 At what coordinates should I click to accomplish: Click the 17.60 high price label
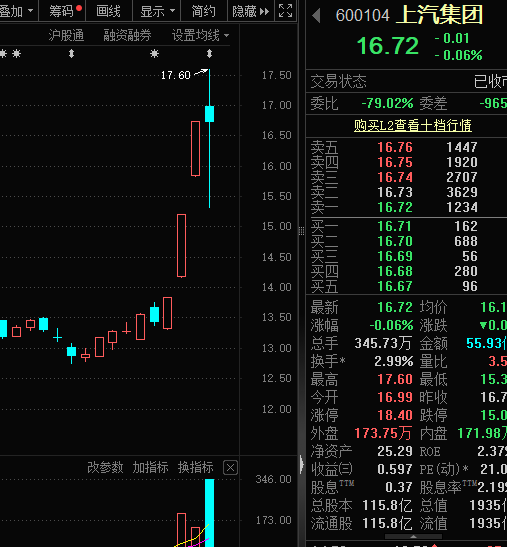pyautogui.click(x=176, y=75)
